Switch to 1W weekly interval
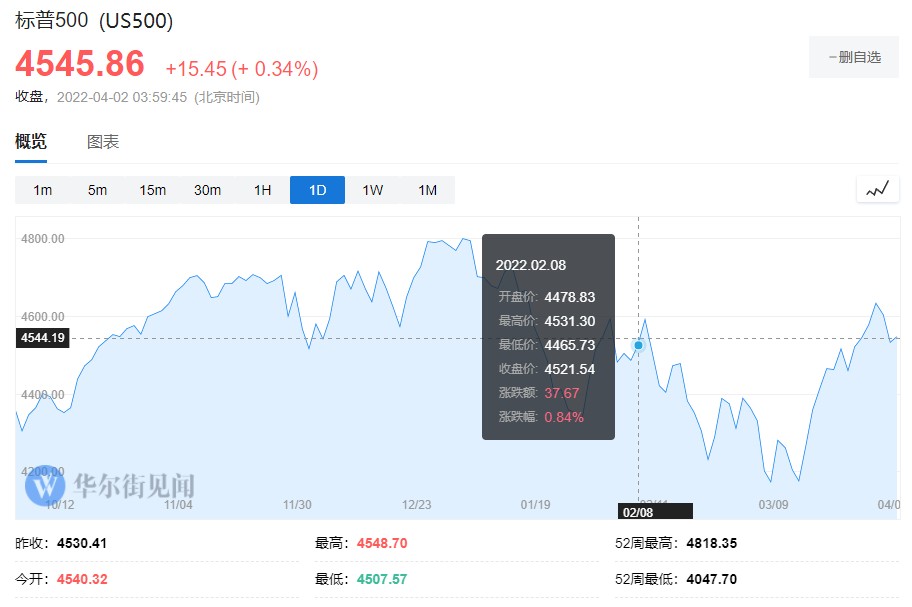 [372, 190]
